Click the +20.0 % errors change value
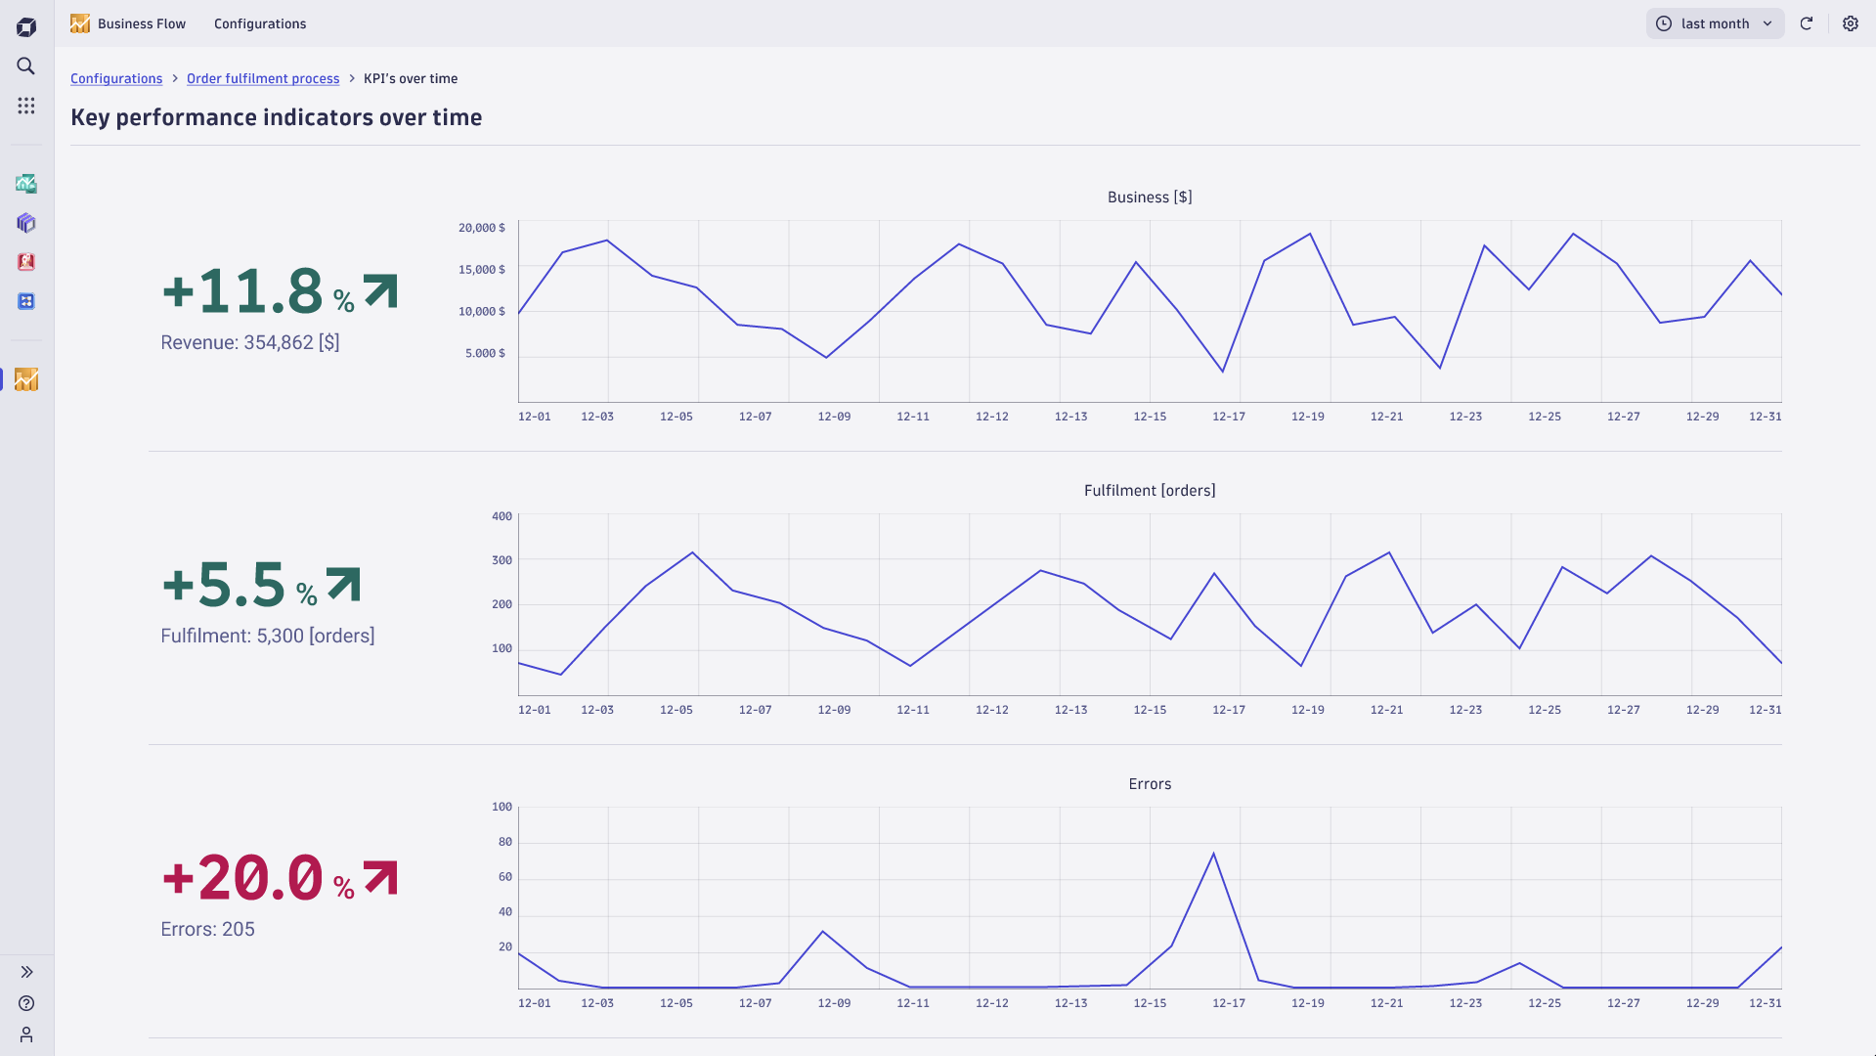1876x1056 pixels. click(x=258, y=877)
